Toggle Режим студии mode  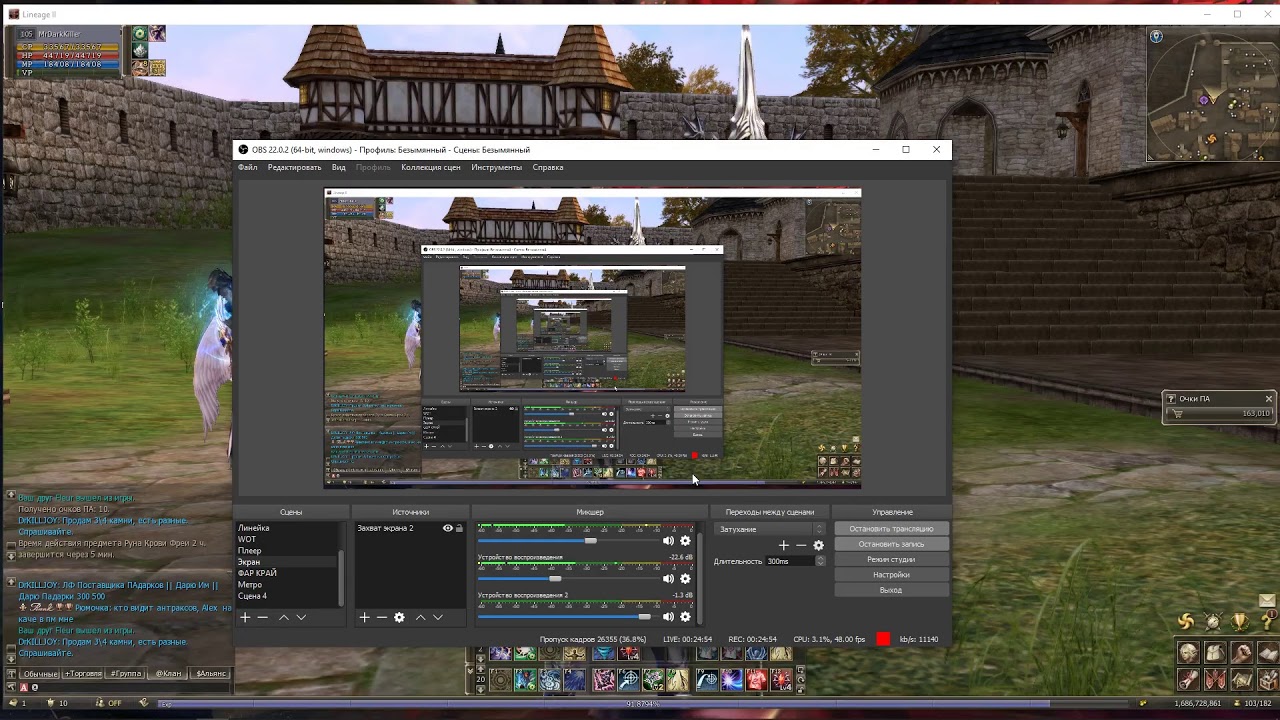point(891,560)
